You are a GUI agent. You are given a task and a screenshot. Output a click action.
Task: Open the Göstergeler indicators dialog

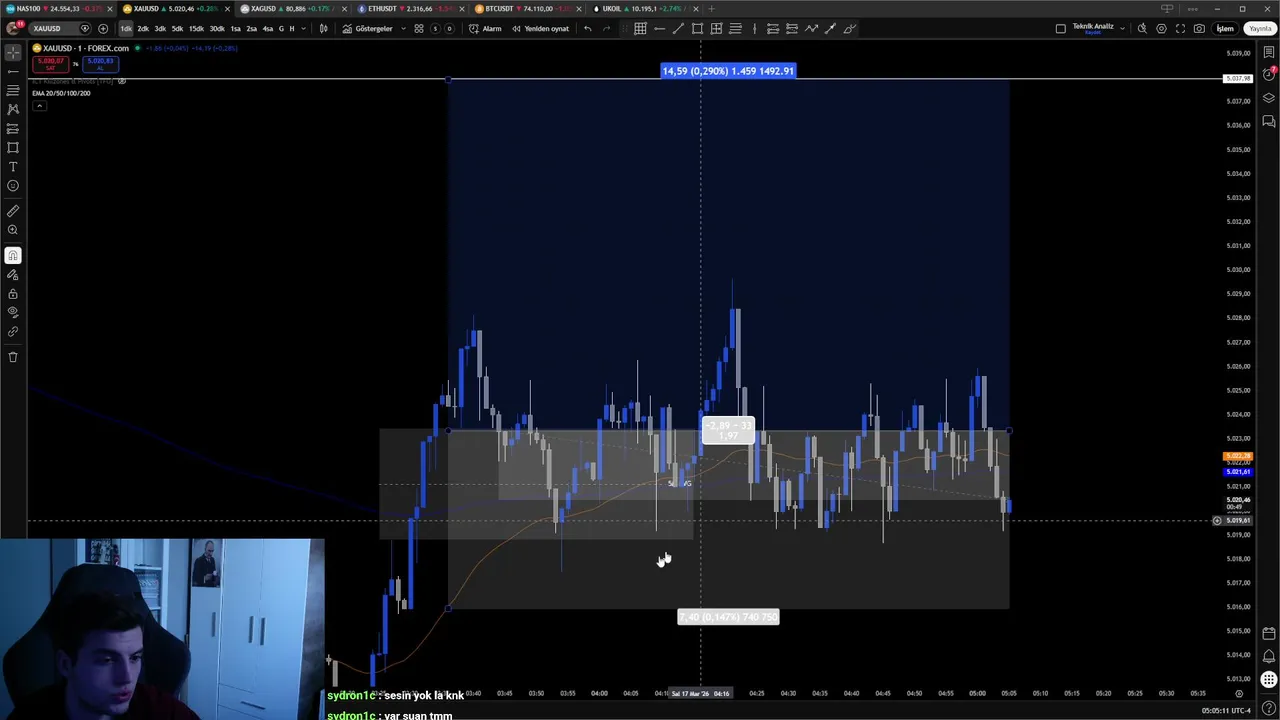[x=368, y=28]
